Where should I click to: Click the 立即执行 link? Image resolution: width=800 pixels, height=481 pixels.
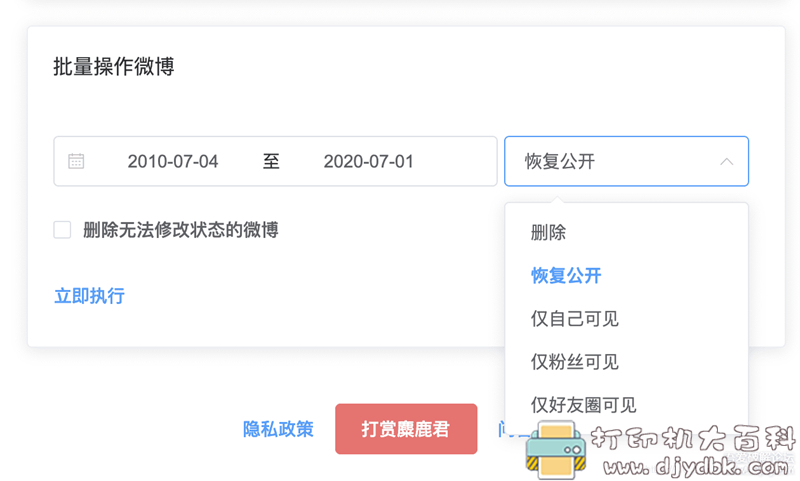pos(89,296)
